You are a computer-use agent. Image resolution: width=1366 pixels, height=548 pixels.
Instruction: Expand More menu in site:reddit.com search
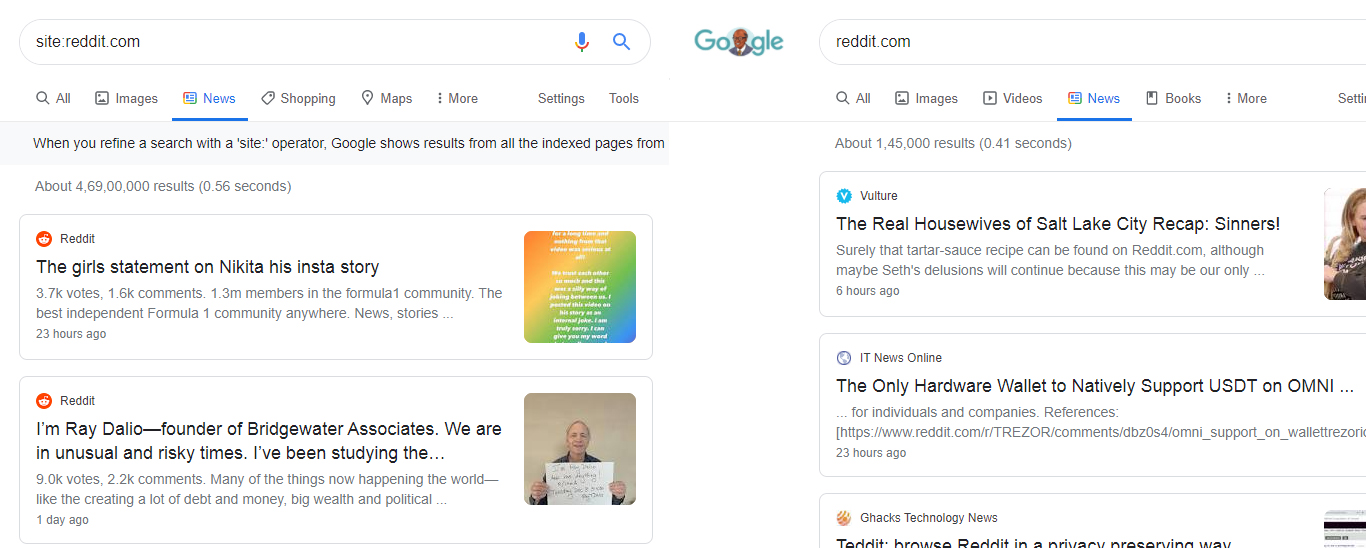(457, 98)
